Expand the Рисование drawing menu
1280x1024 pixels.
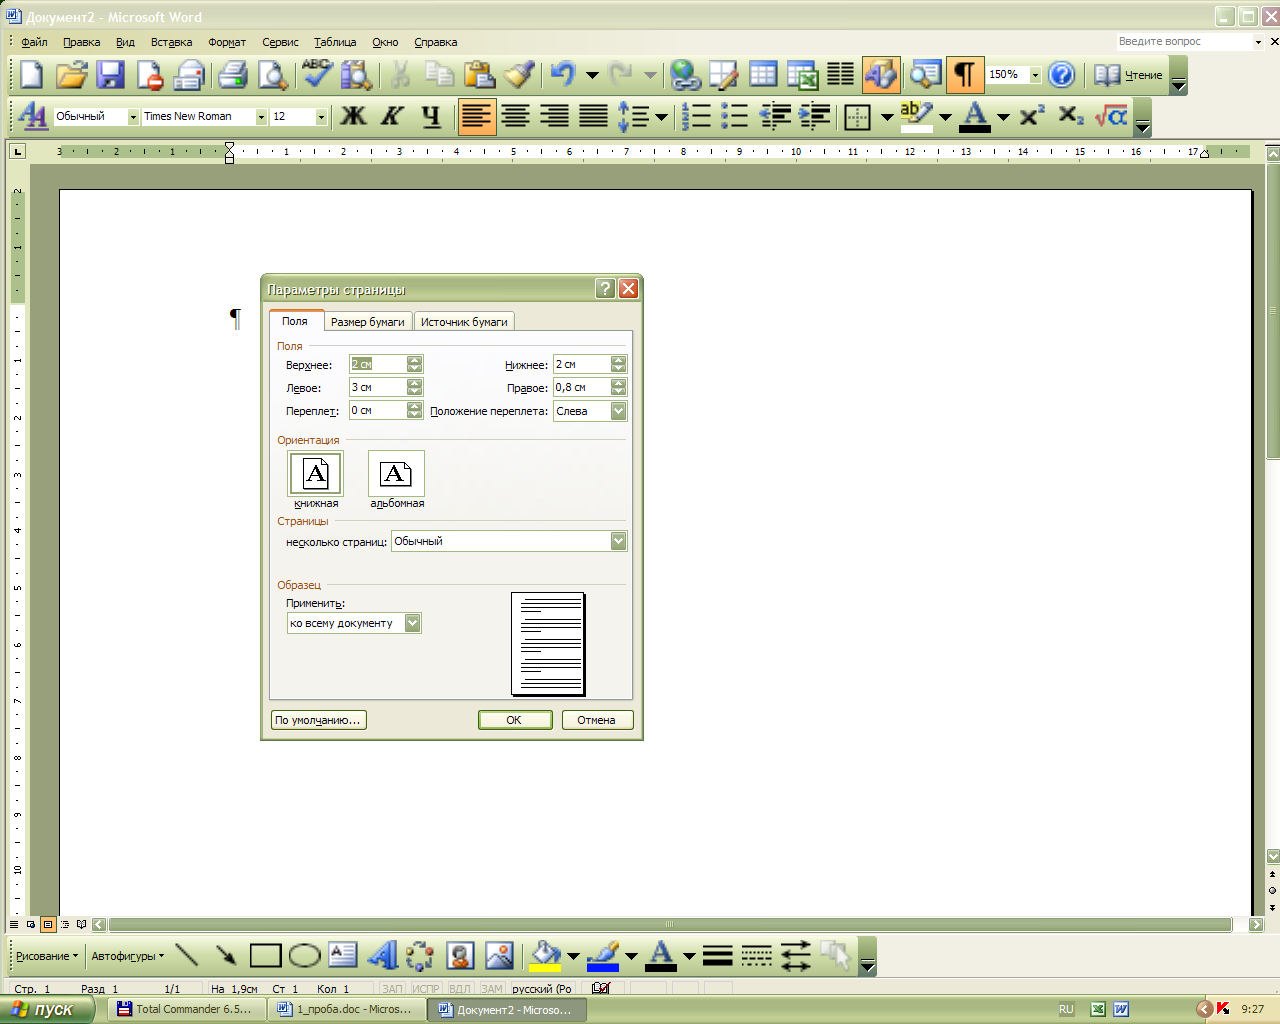[47, 956]
